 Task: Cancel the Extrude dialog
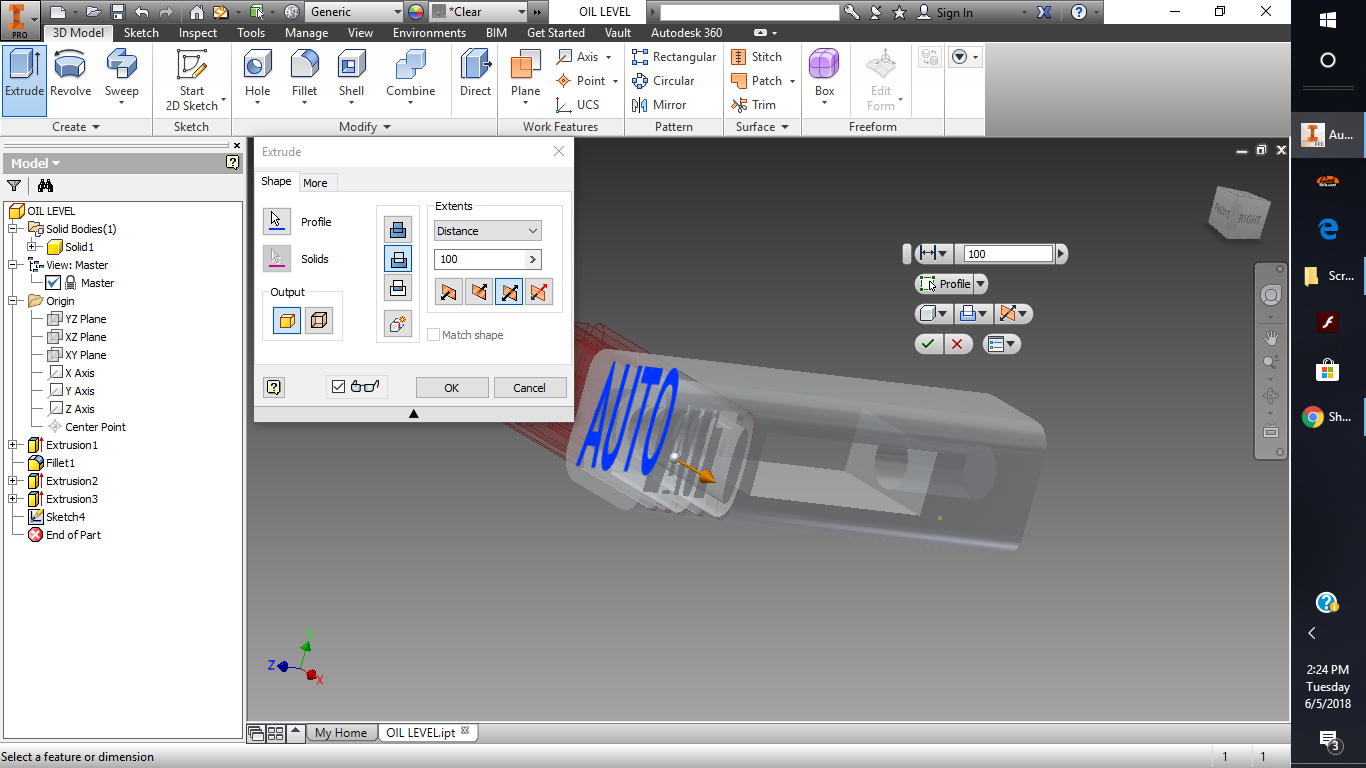click(x=529, y=388)
